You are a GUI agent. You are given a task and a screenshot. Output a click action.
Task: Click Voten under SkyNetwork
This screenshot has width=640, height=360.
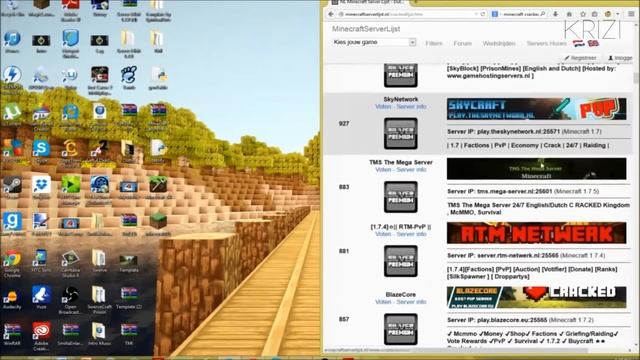pos(383,107)
